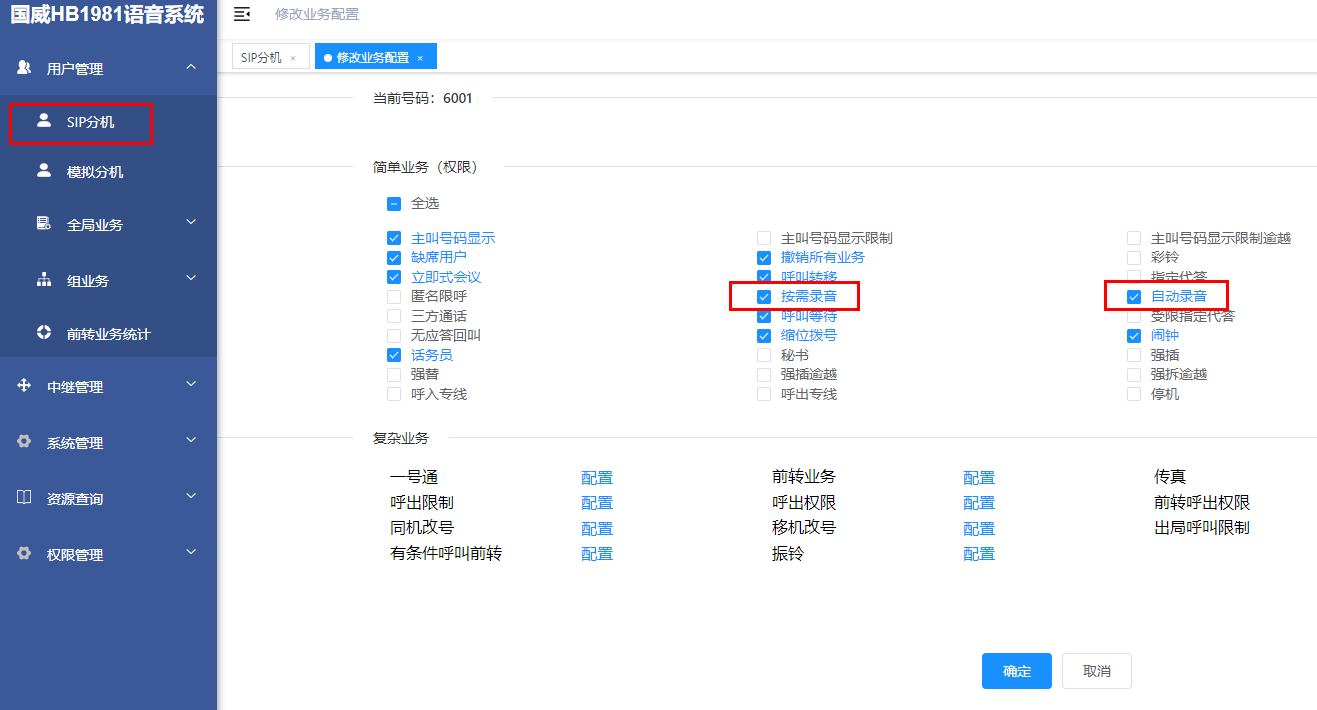The image size is (1317, 710).
Task: Click the hamburger menu icon beside 修改业务配置
Action: pyautogui.click(x=241, y=14)
